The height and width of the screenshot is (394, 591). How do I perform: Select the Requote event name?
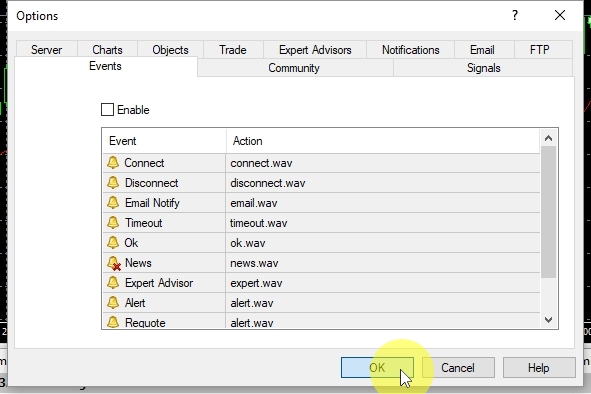(x=145, y=322)
